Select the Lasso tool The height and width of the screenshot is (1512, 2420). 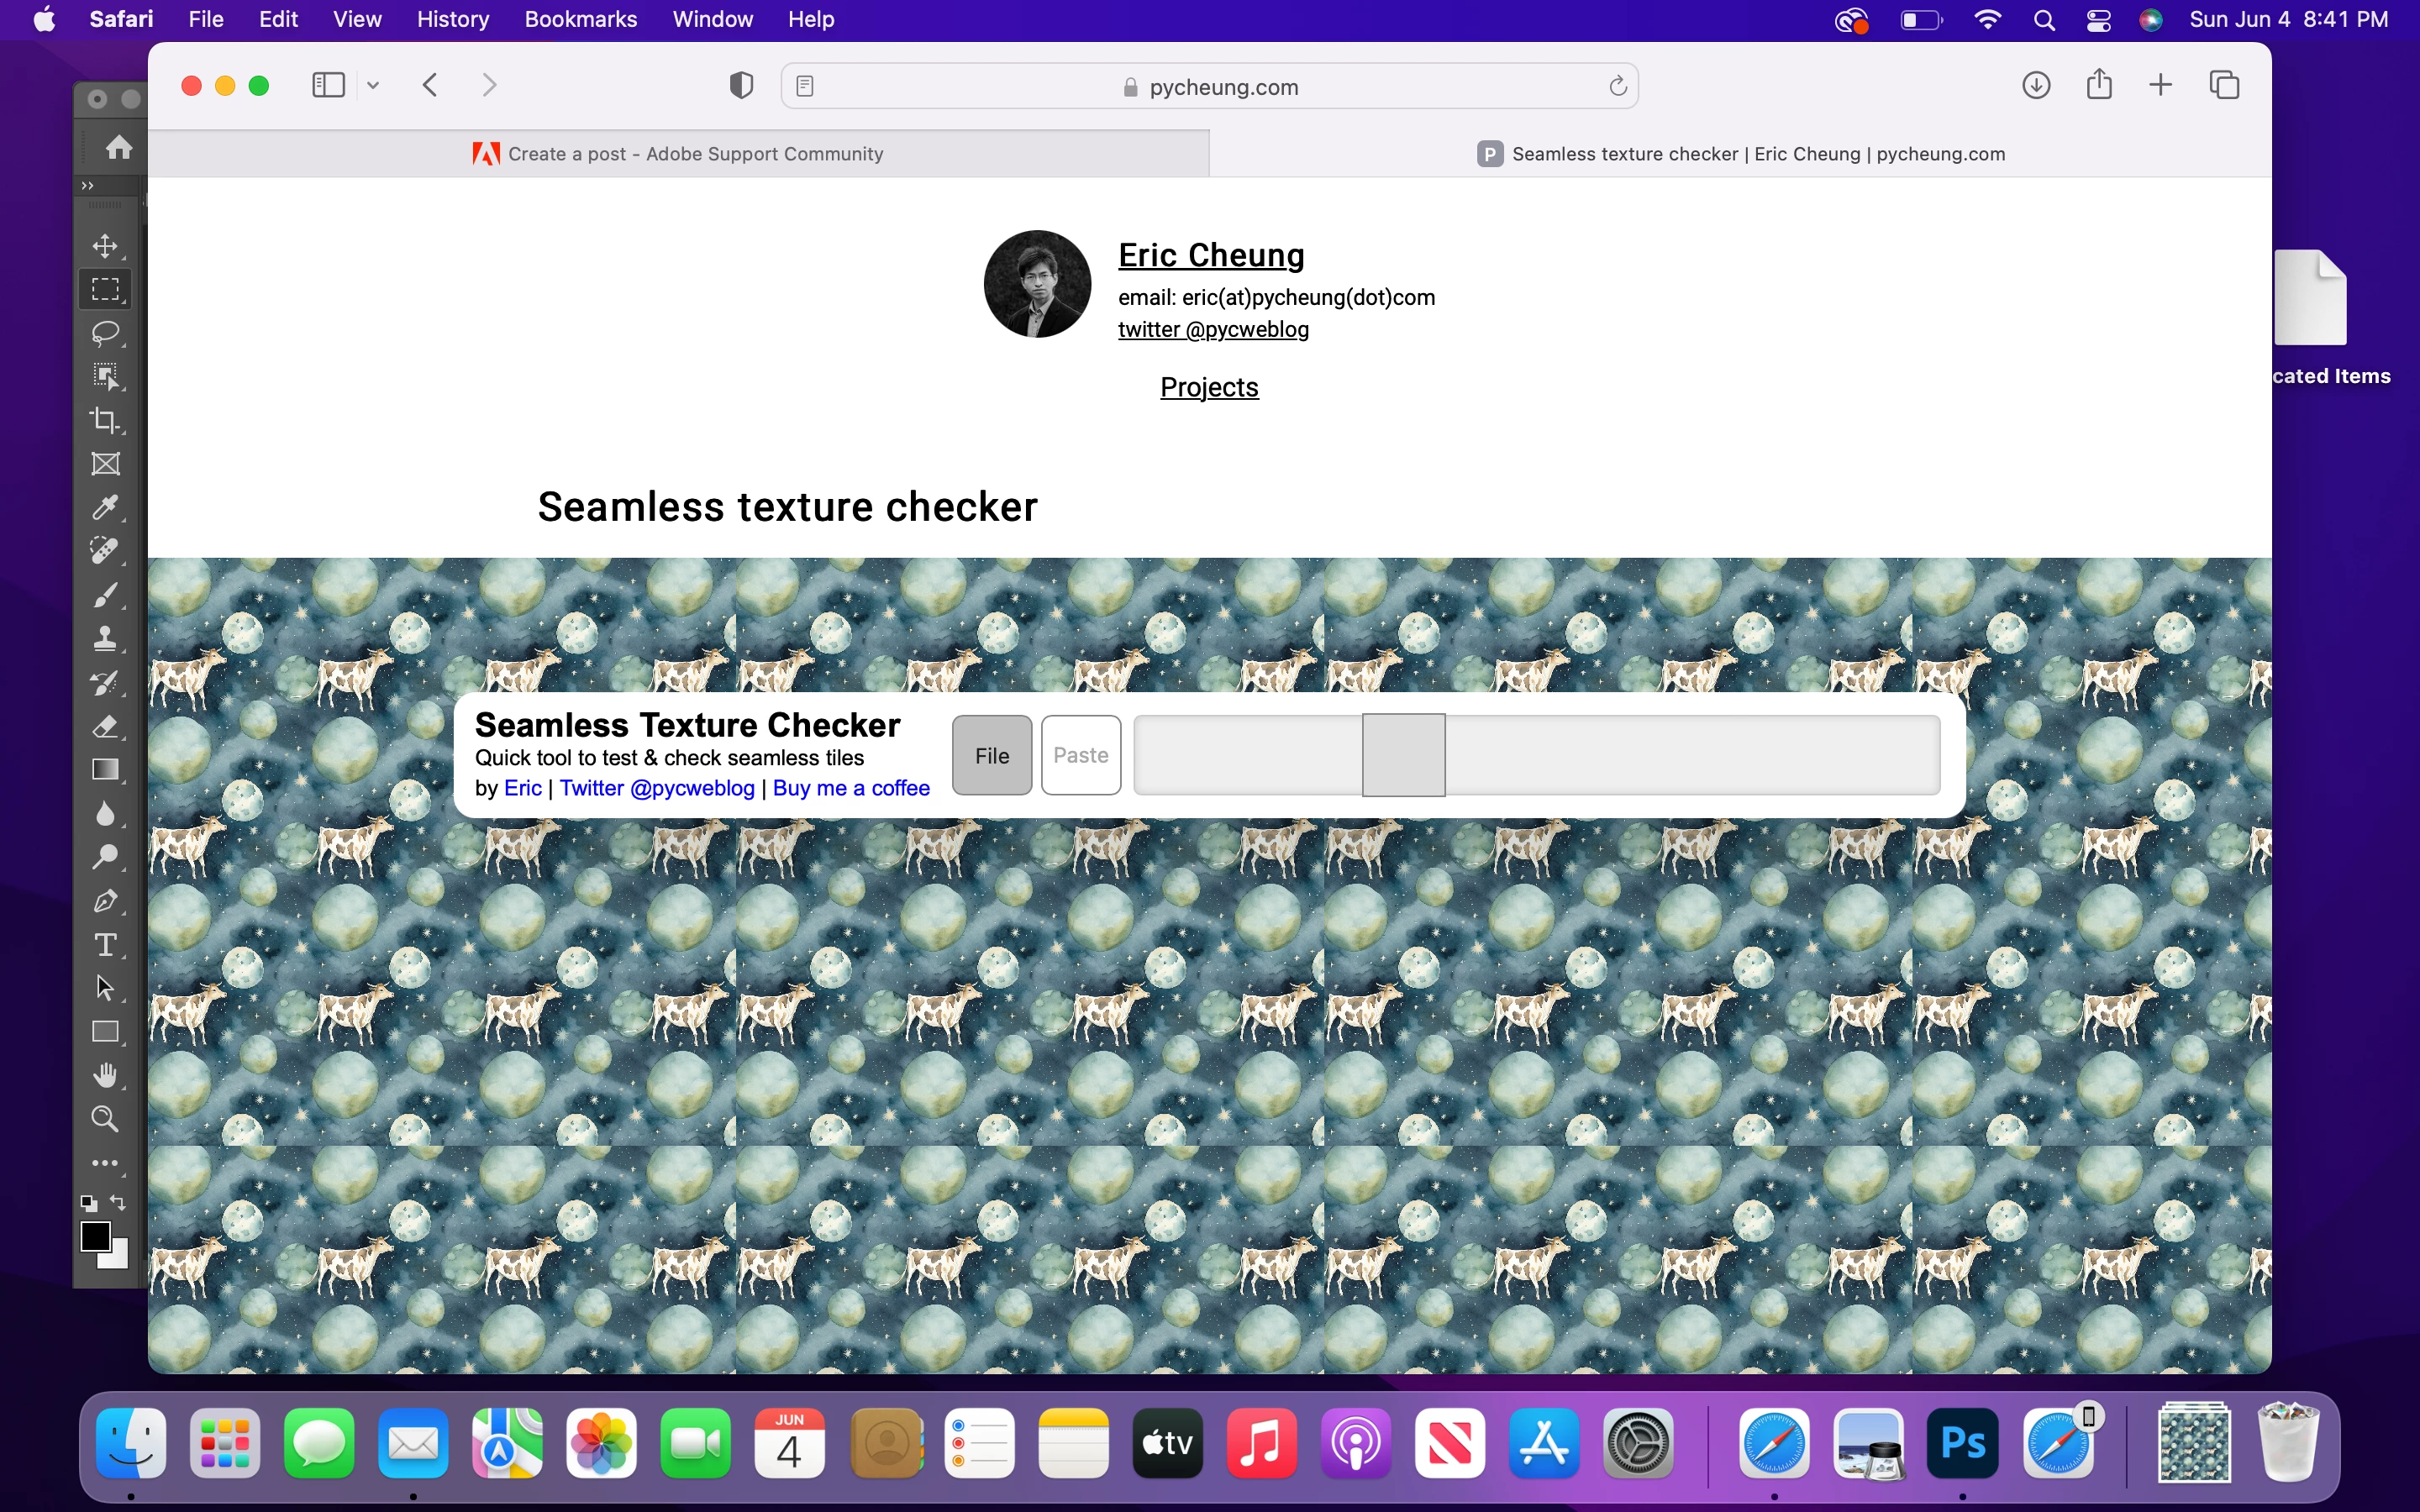coord(105,333)
